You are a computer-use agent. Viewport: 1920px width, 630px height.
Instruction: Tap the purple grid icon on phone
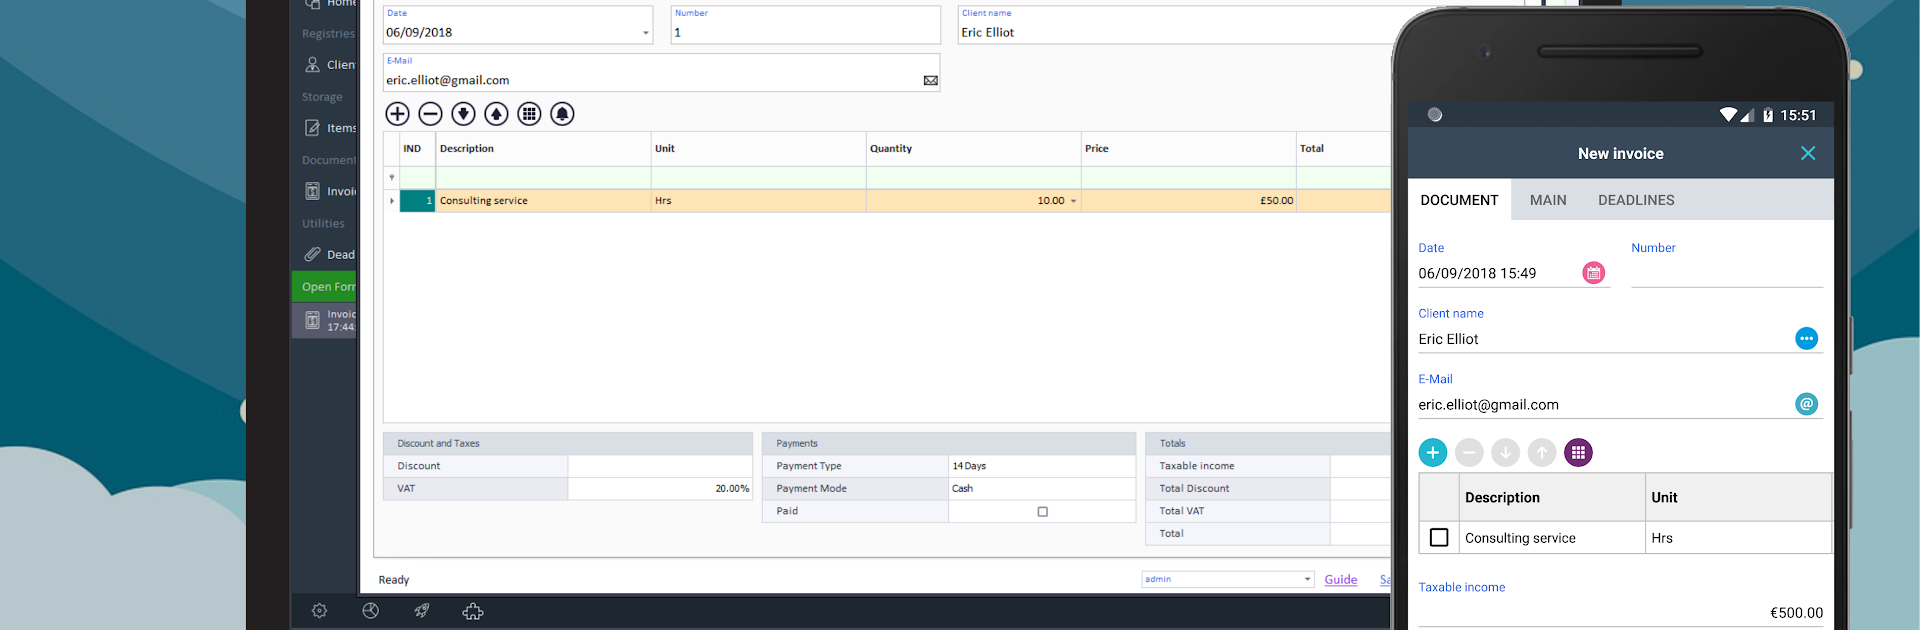tap(1578, 453)
